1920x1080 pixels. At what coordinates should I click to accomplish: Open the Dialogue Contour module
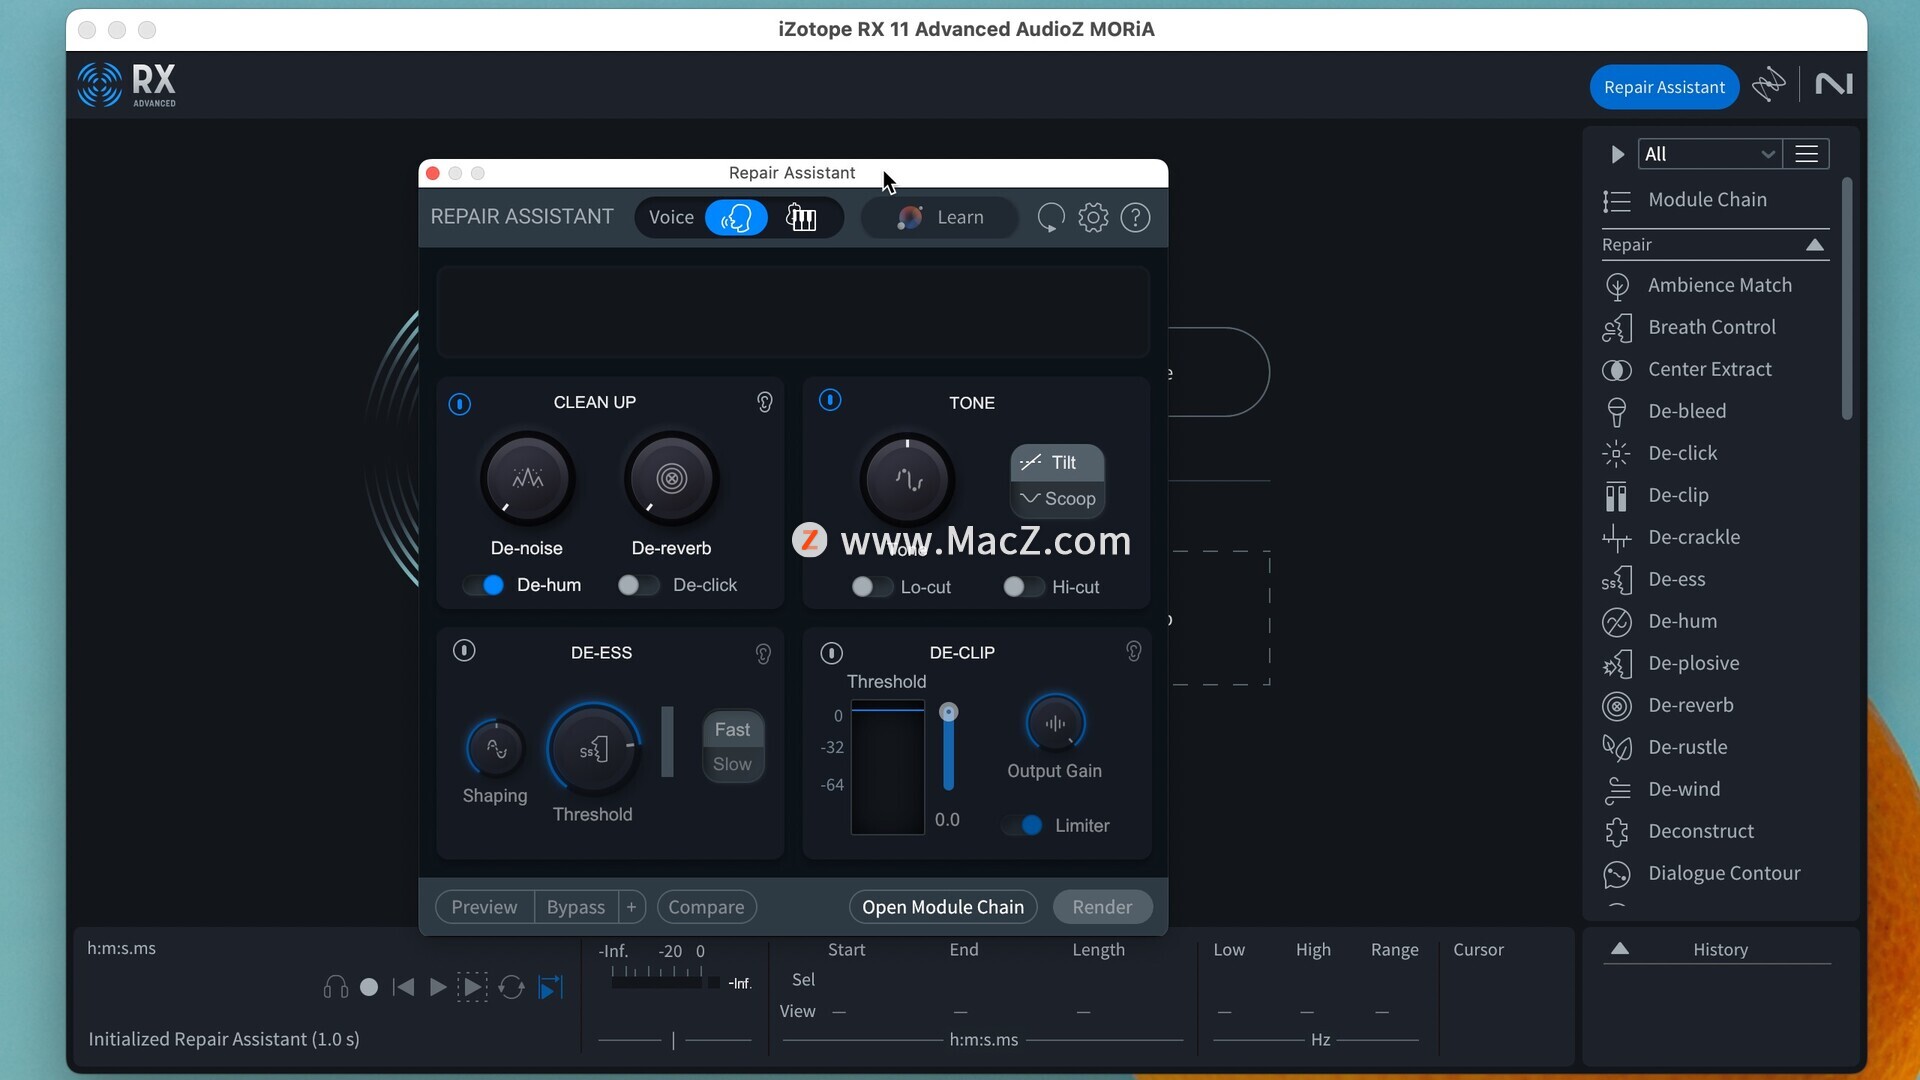pyautogui.click(x=1715, y=874)
